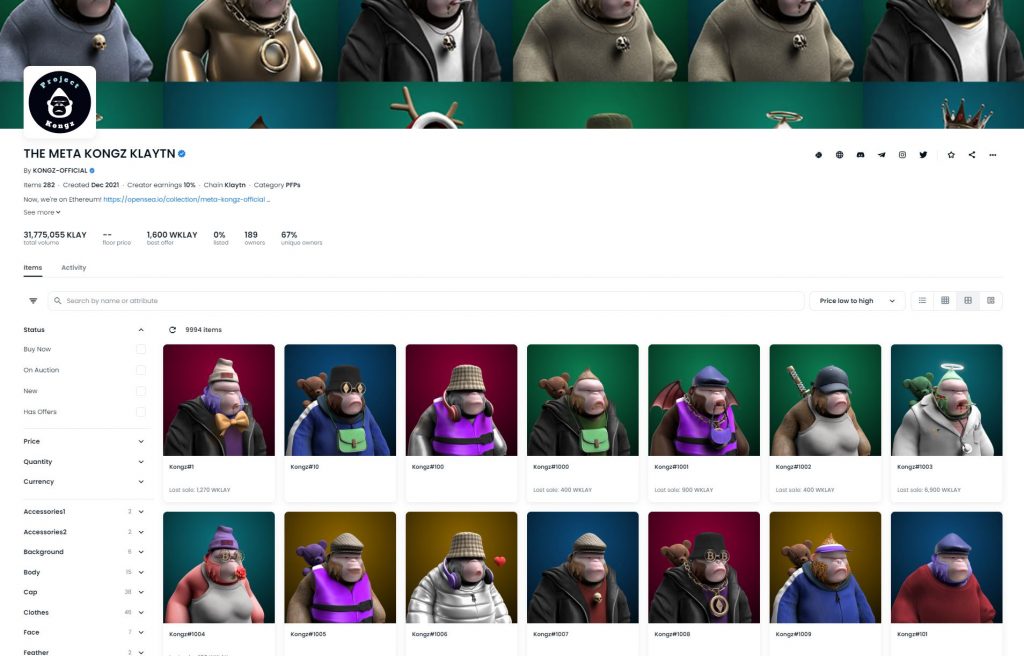Click the search magnifier icon
Image resolution: width=1024 pixels, height=656 pixels.
[57, 301]
